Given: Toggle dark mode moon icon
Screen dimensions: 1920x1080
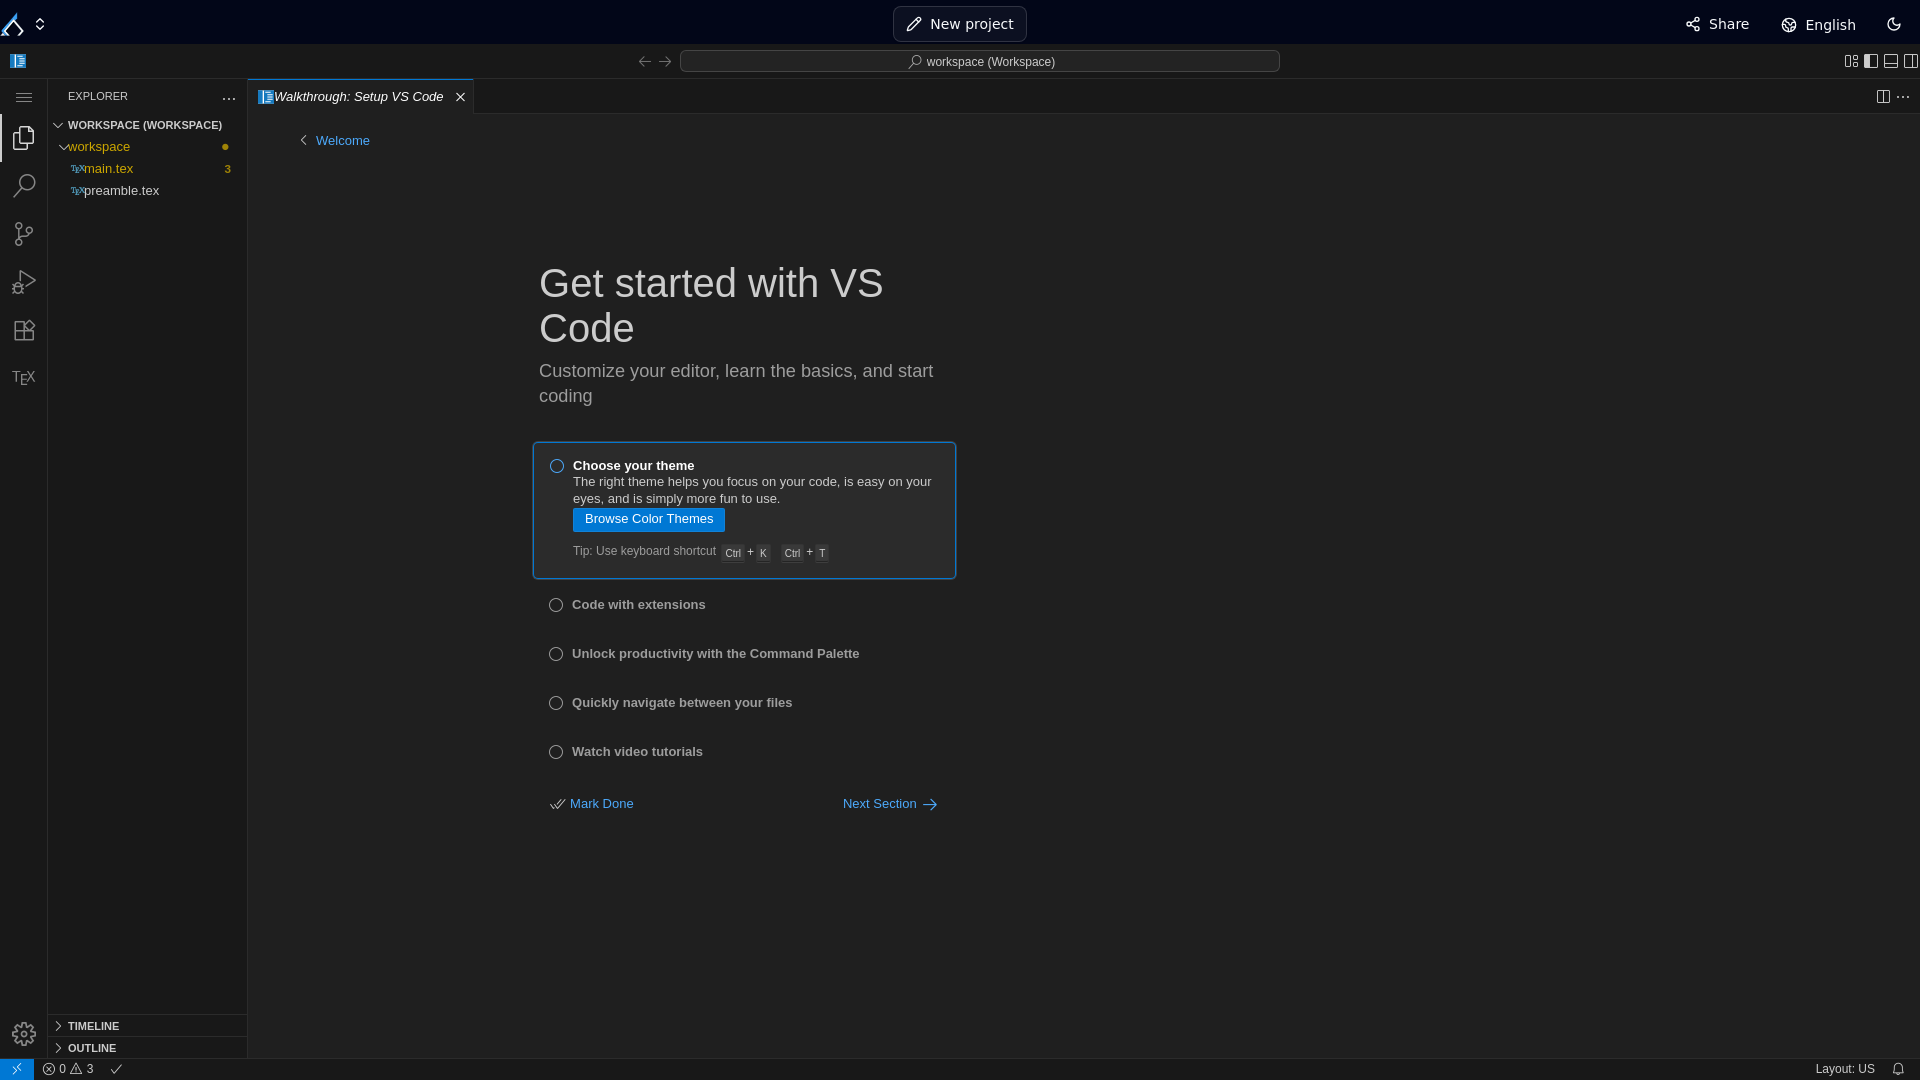Looking at the screenshot, I should [1894, 24].
